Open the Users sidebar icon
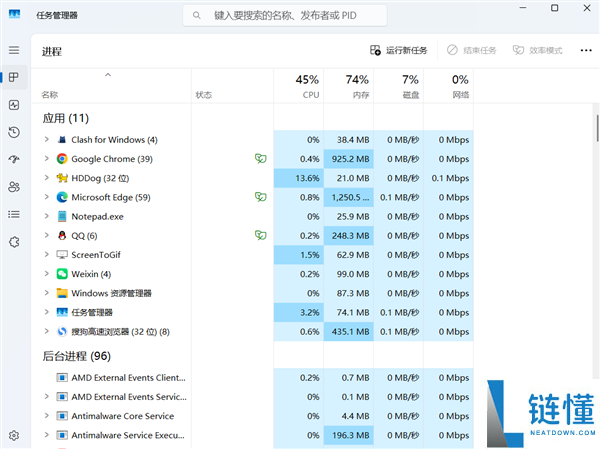 tap(14, 187)
